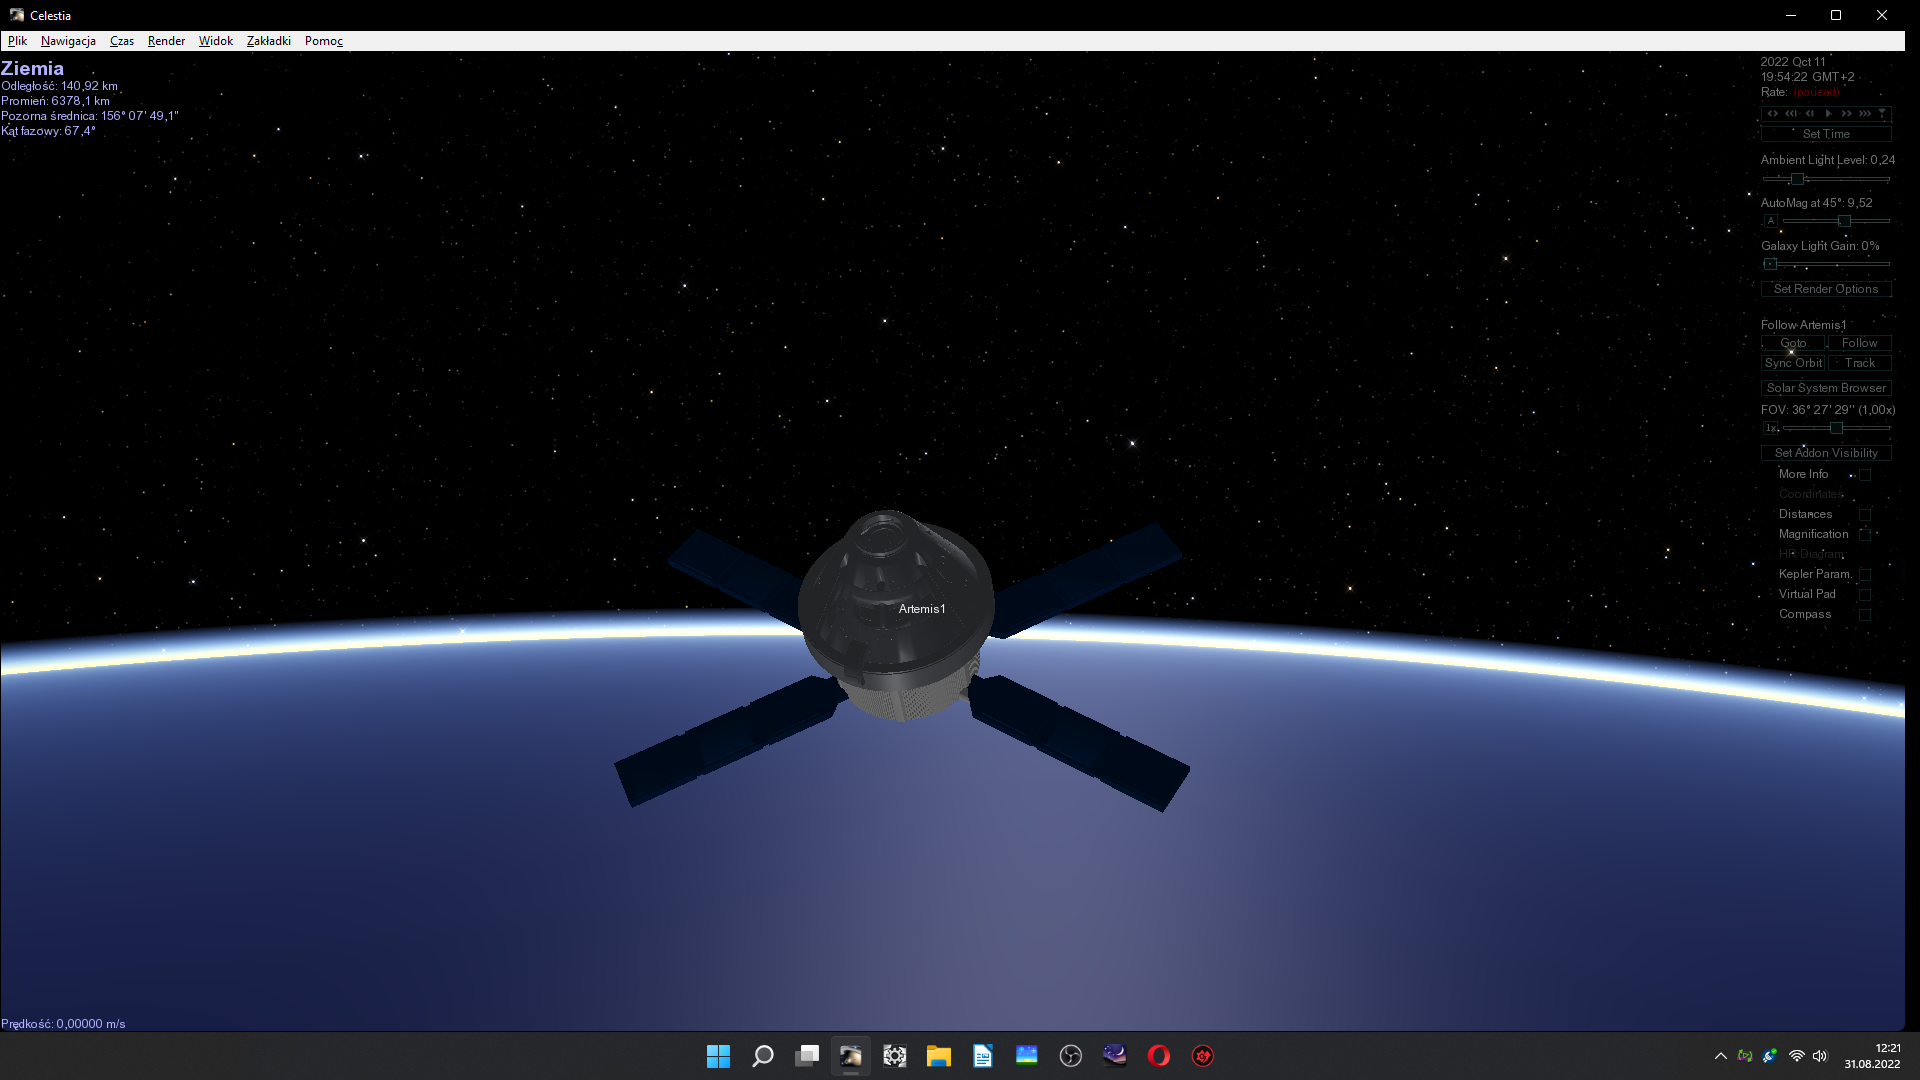Open the purple planet app taskbar icon
The image size is (1920, 1080).
tap(1114, 1056)
